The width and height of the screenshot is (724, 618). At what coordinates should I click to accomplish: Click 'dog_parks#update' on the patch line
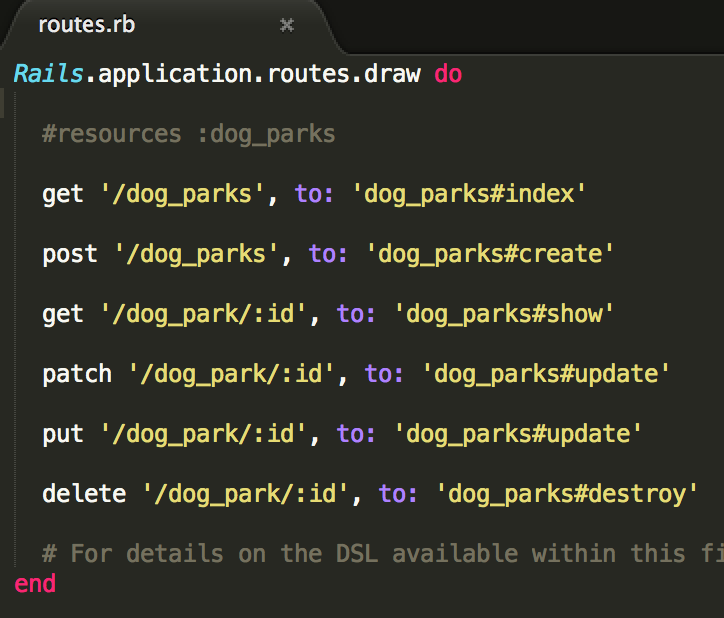545,374
